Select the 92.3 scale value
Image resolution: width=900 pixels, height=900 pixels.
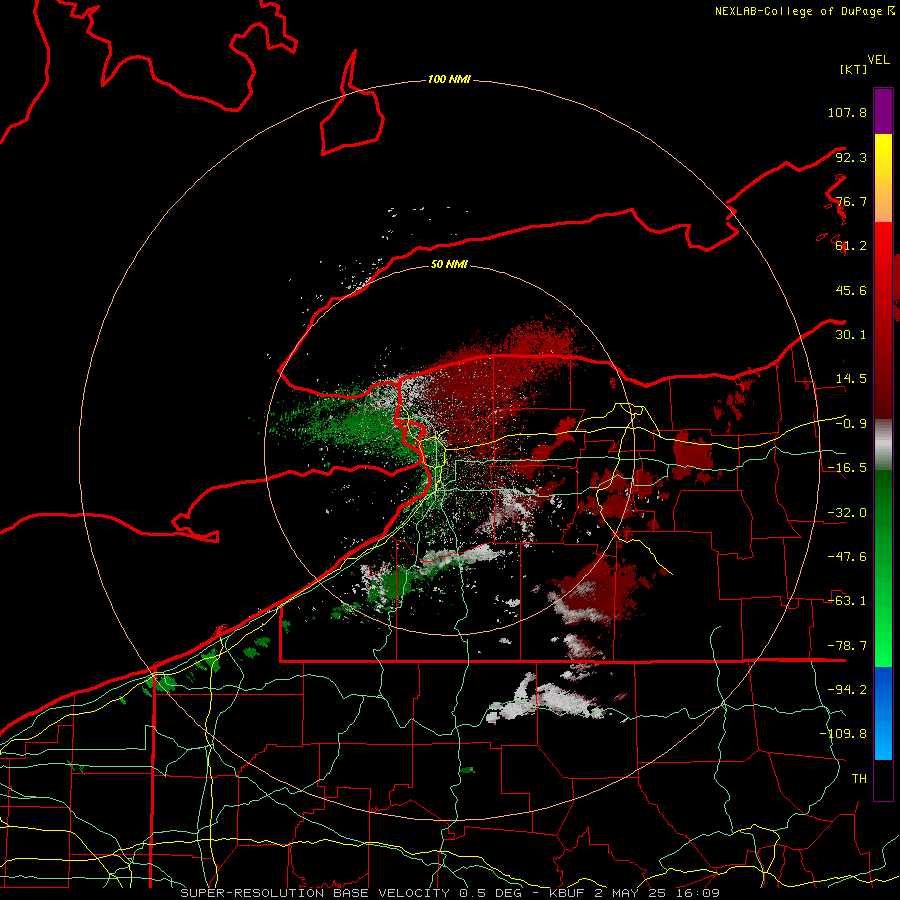(851, 157)
